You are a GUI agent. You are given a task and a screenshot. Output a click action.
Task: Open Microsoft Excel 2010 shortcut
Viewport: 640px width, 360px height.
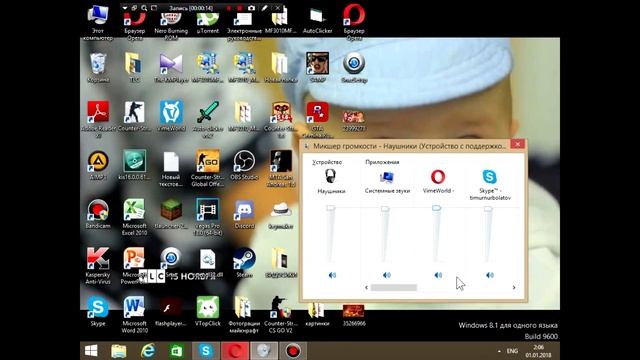tap(134, 217)
